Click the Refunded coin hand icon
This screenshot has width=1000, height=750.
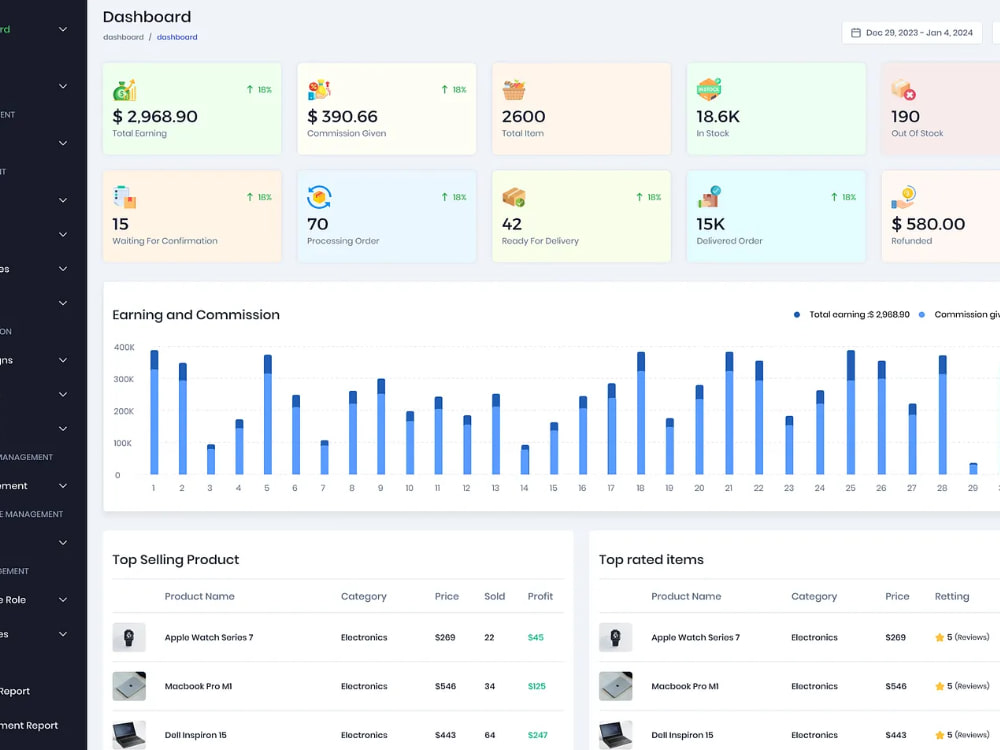(903, 197)
